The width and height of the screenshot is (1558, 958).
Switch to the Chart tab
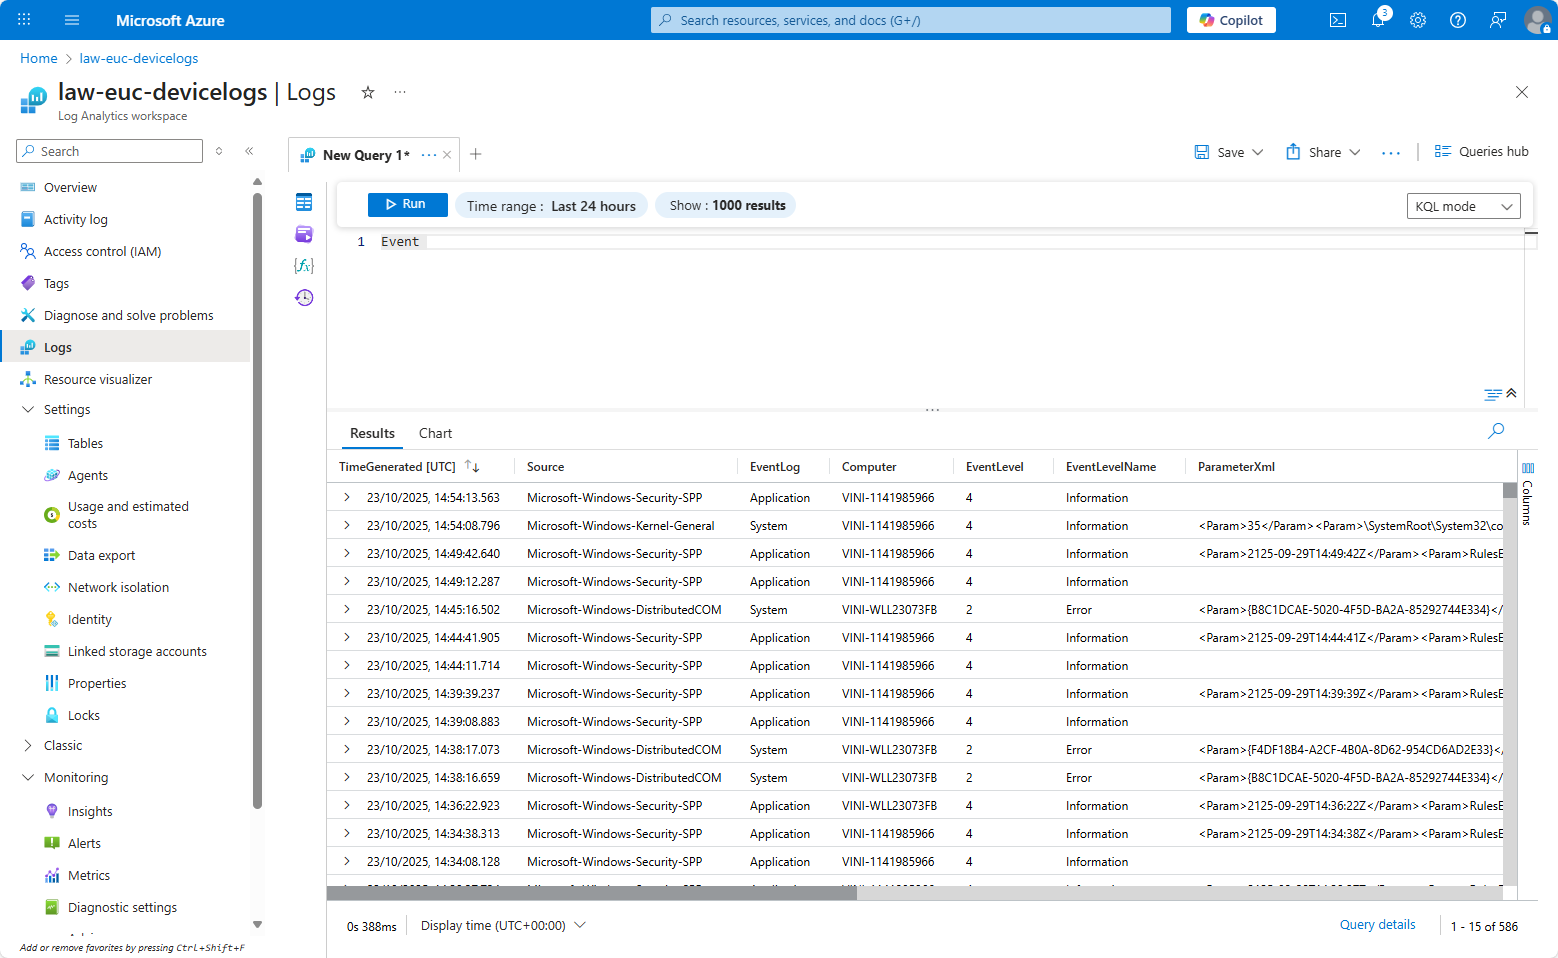pyautogui.click(x=435, y=433)
